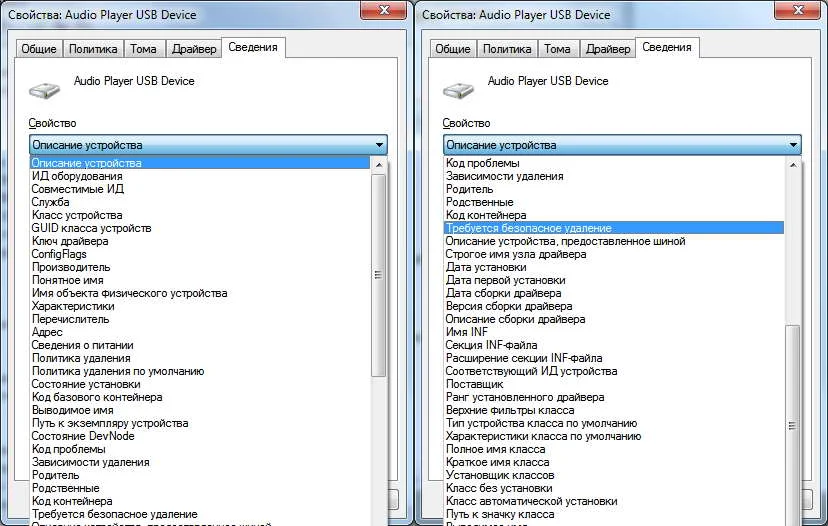Select Дата первой установки
This screenshot has height=526, width=828.
click(614, 280)
